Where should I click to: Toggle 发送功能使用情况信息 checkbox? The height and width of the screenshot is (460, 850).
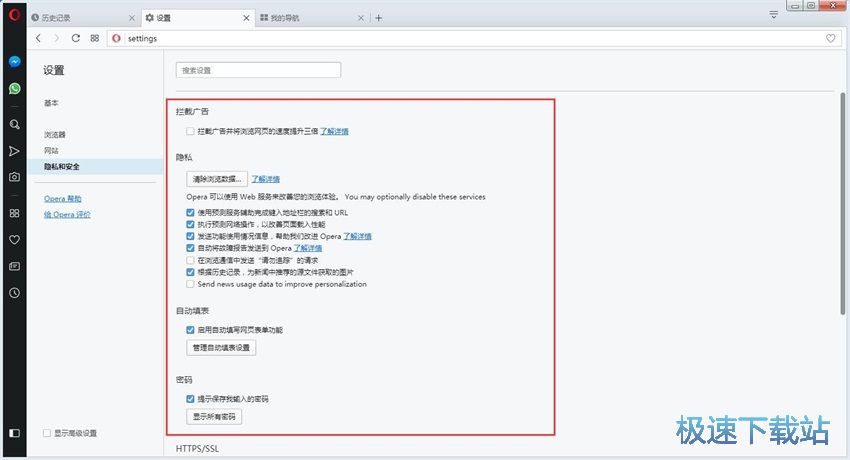pos(190,236)
